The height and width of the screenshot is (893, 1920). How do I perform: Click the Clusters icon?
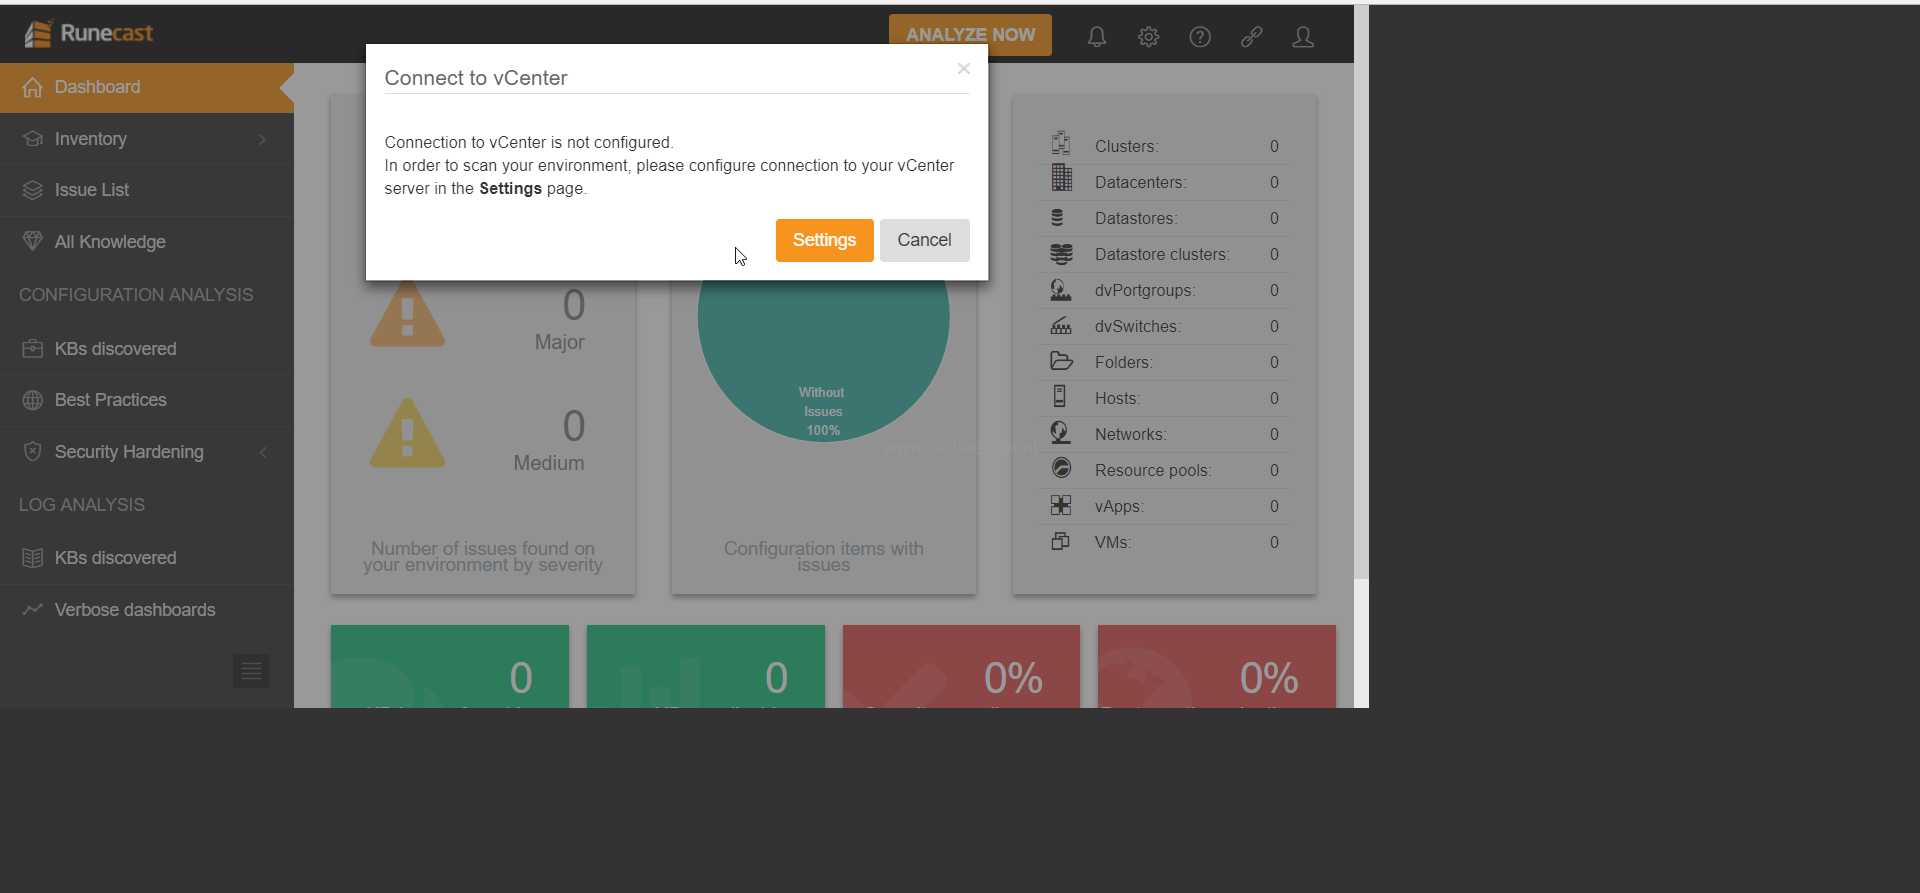click(x=1061, y=143)
